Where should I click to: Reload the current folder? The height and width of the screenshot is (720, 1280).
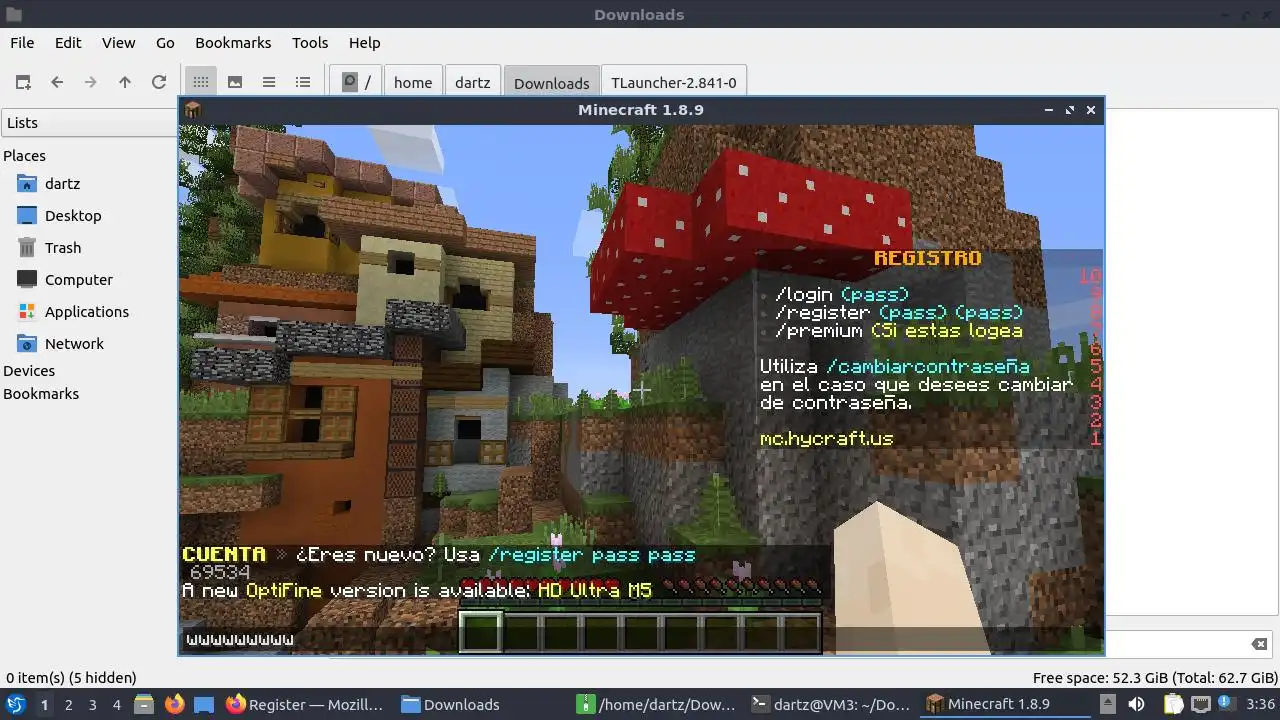159,82
